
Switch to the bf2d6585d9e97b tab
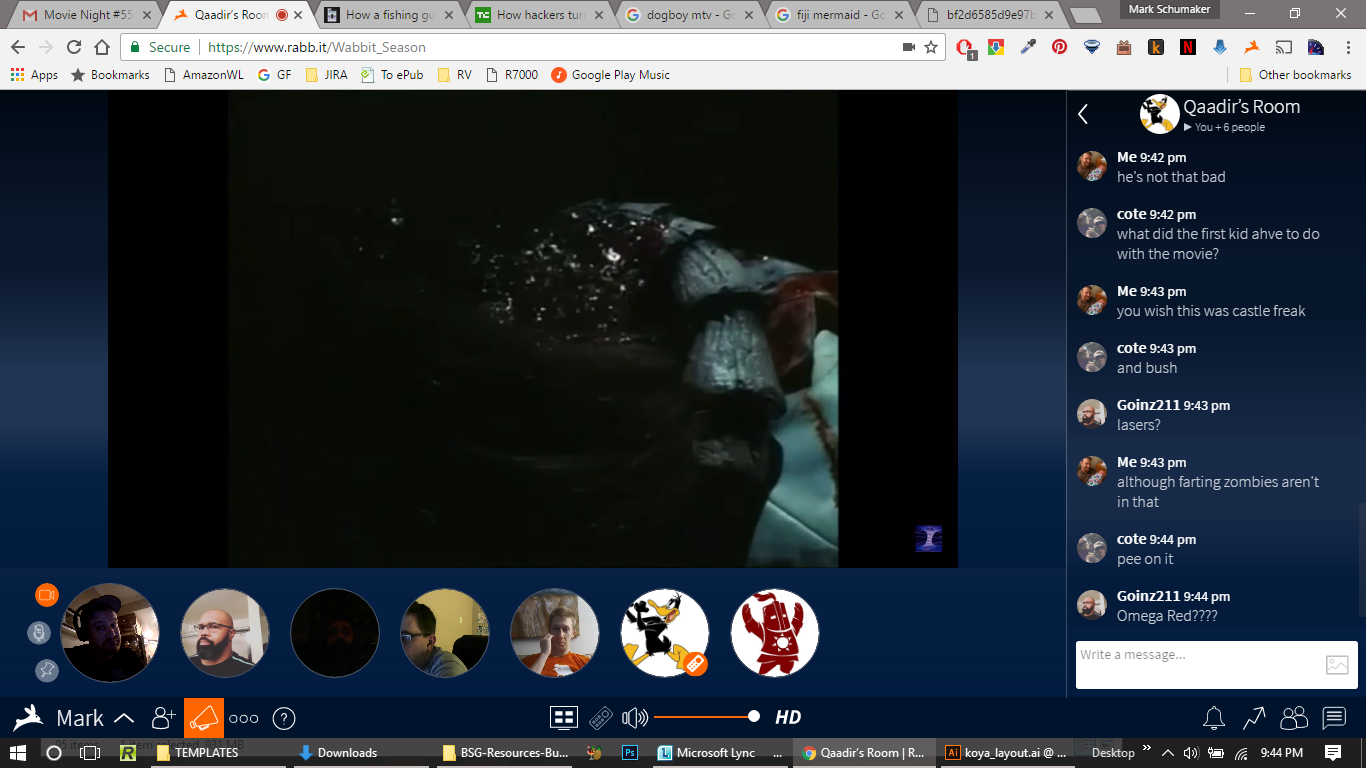991,15
